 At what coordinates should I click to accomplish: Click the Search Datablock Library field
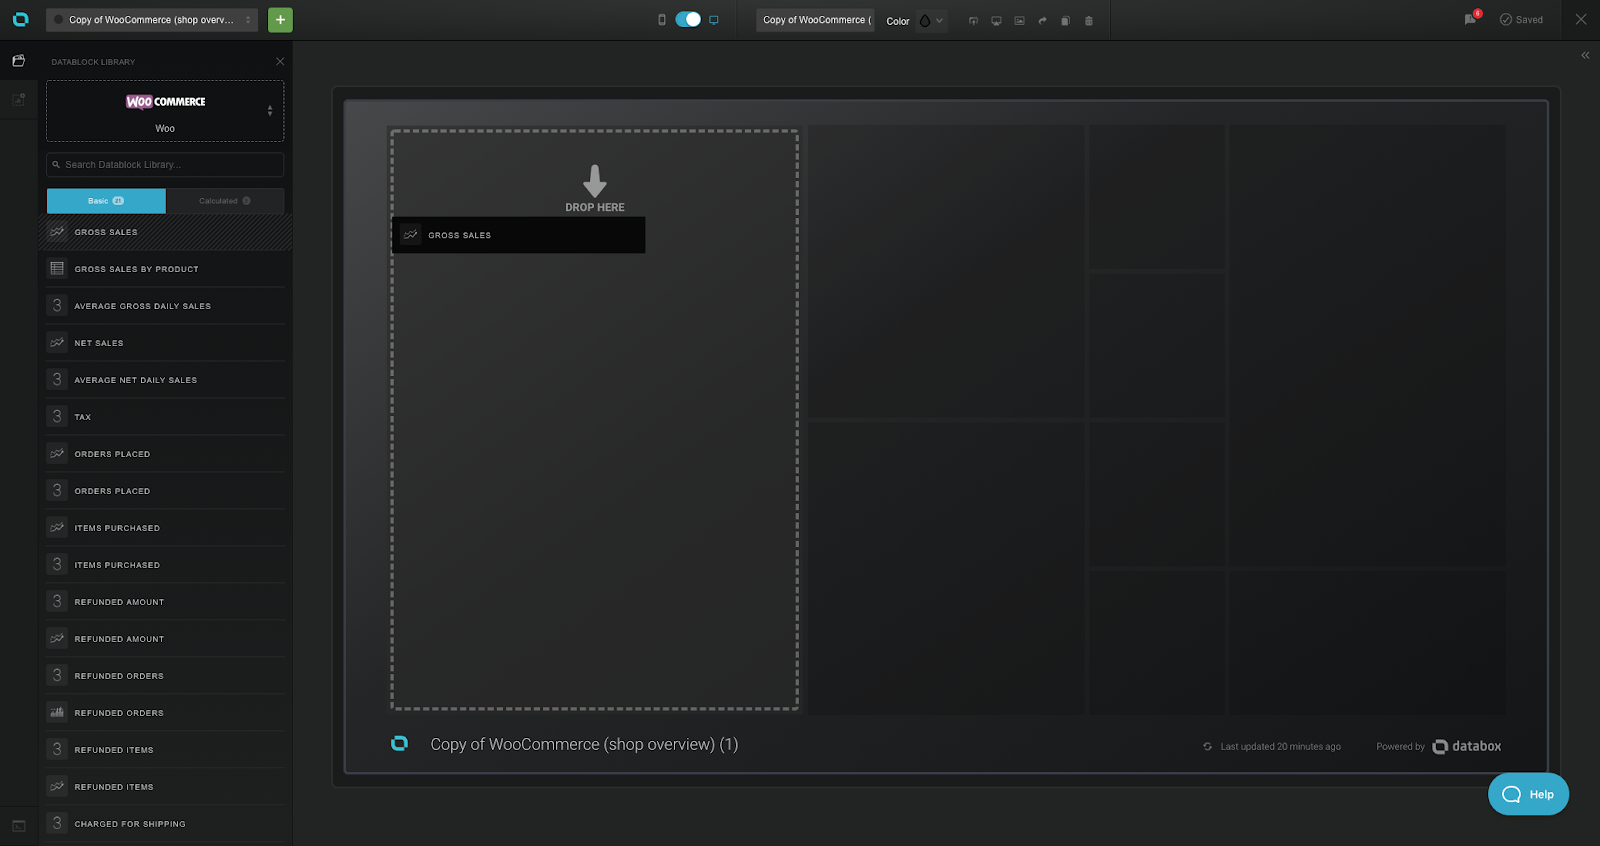pos(165,165)
